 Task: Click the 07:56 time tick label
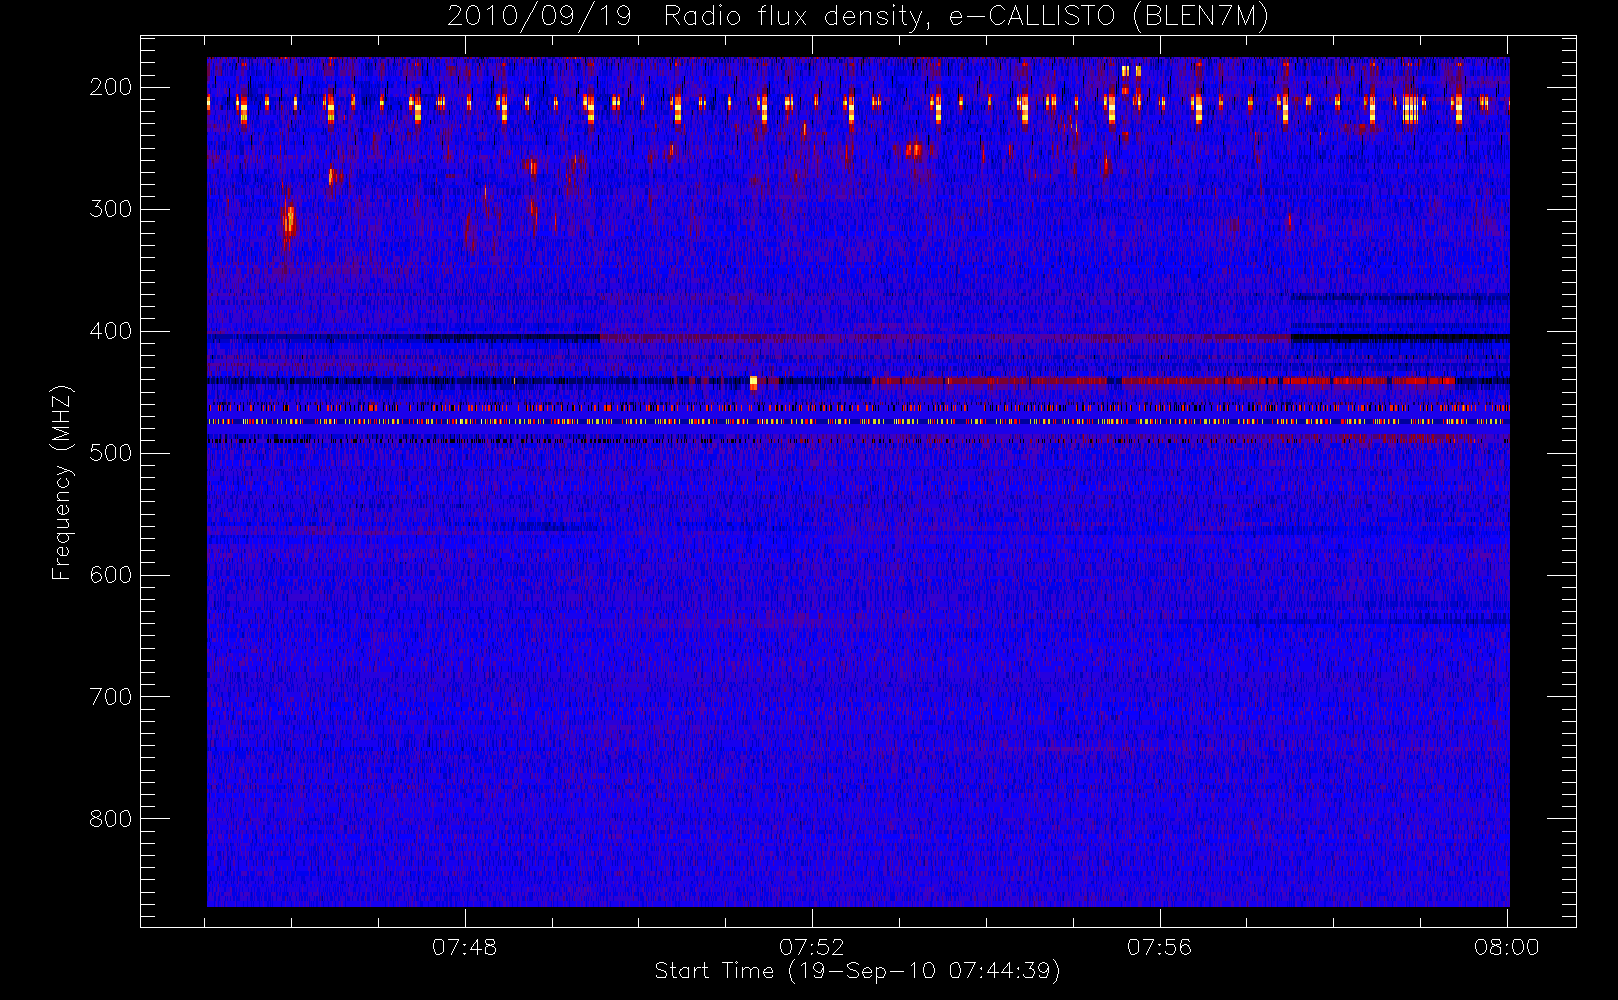pos(1159,947)
